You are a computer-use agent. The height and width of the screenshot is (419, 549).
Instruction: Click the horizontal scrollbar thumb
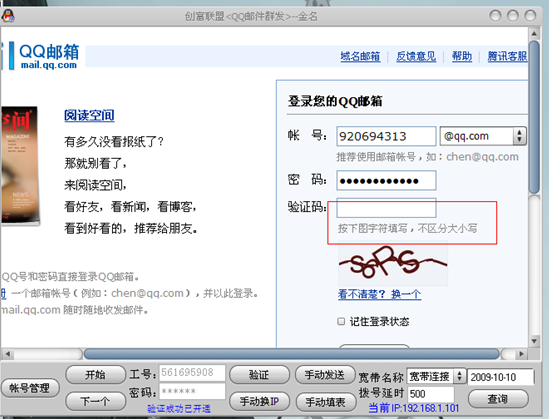point(291,354)
